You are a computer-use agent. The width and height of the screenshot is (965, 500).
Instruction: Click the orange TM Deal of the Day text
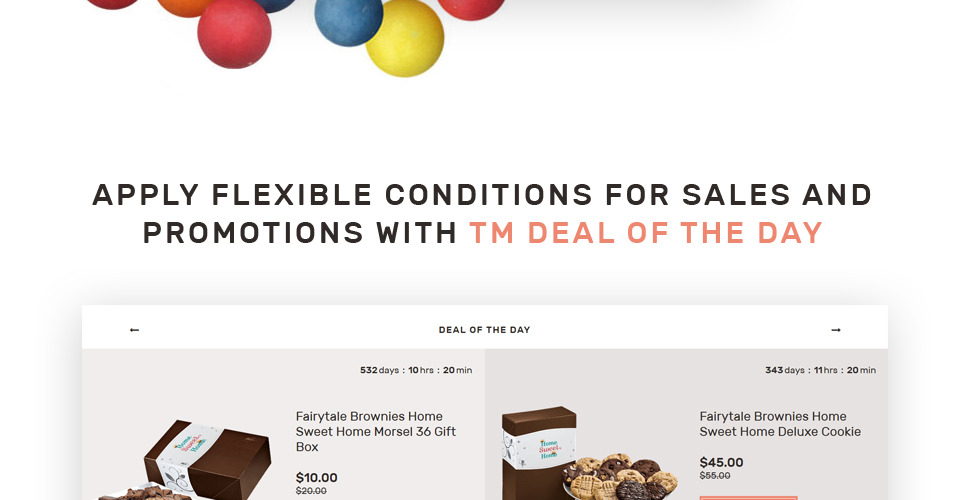click(646, 233)
